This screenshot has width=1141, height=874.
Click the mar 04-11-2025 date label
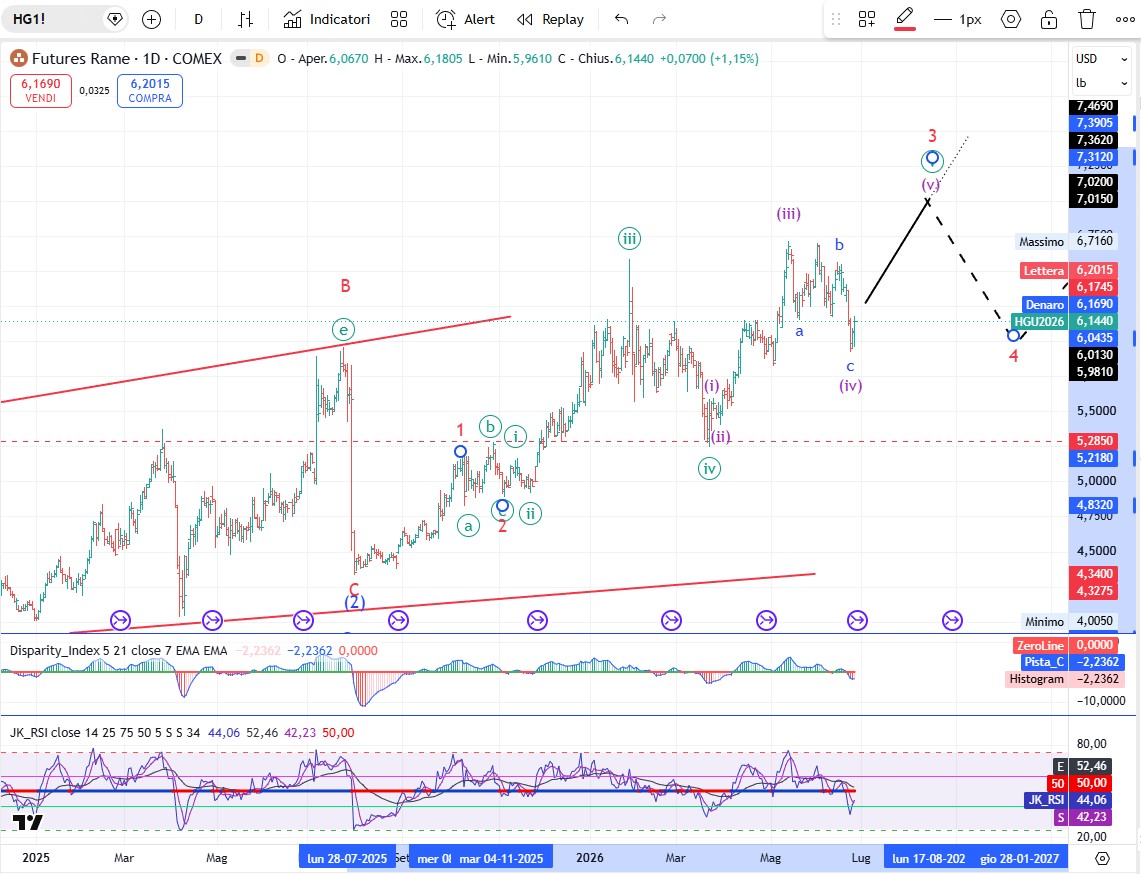click(501, 859)
